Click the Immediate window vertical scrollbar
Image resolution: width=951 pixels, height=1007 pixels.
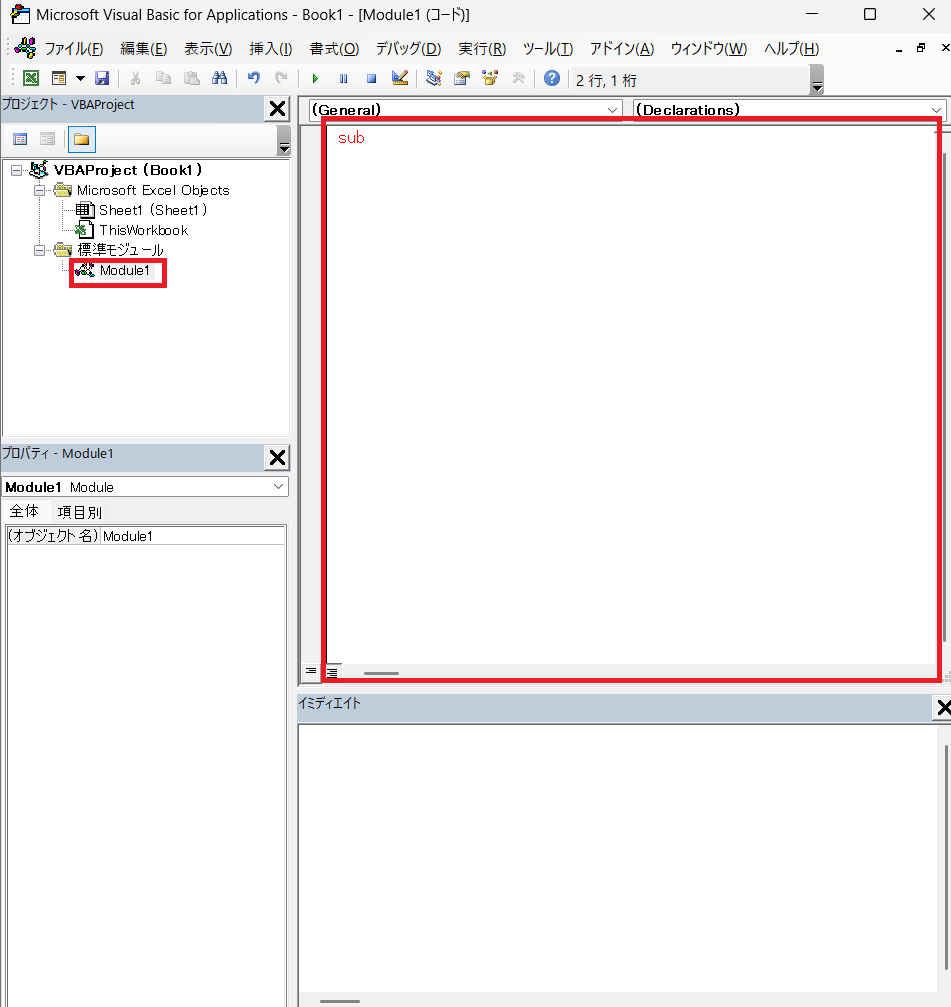click(945, 859)
